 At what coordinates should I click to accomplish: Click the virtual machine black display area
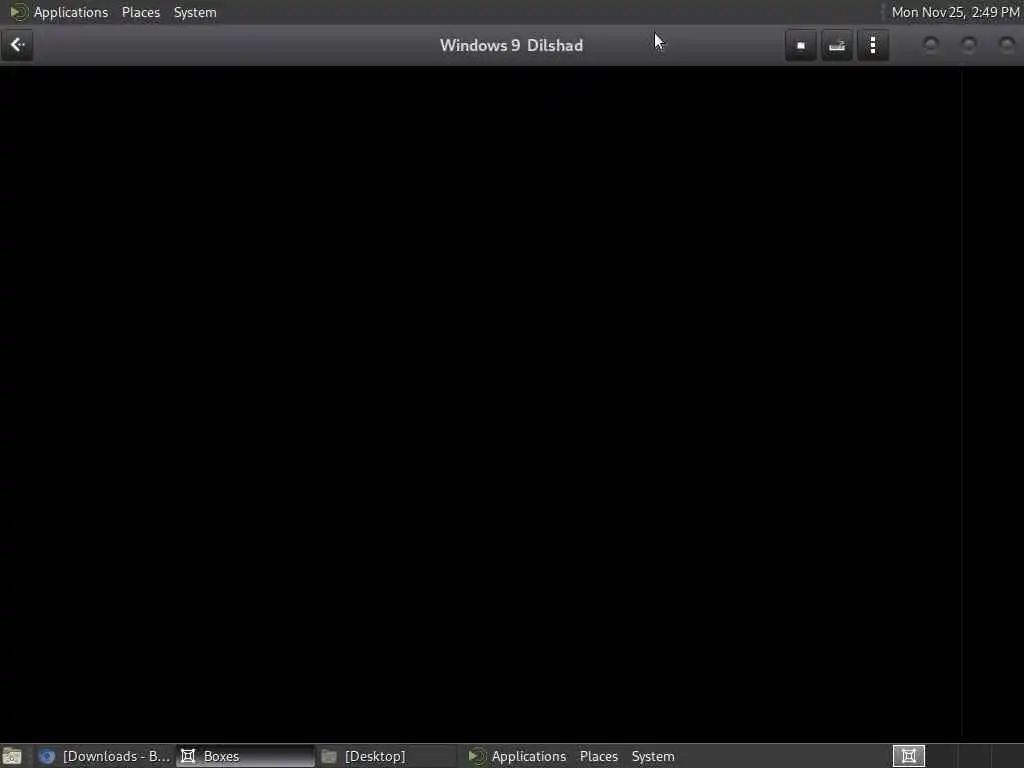click(512, 404)
